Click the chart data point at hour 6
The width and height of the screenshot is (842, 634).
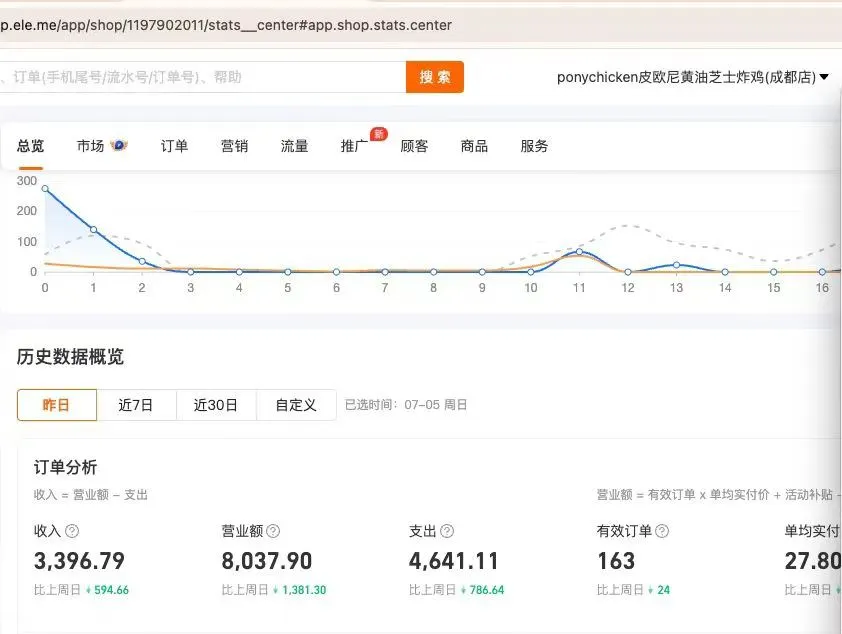336,272
